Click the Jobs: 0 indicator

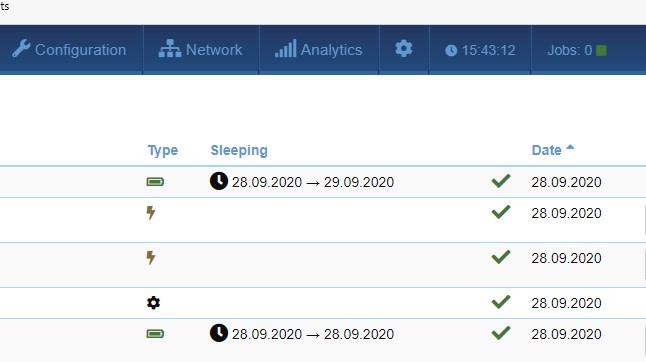pyautogui.click(x=577, y=50)
